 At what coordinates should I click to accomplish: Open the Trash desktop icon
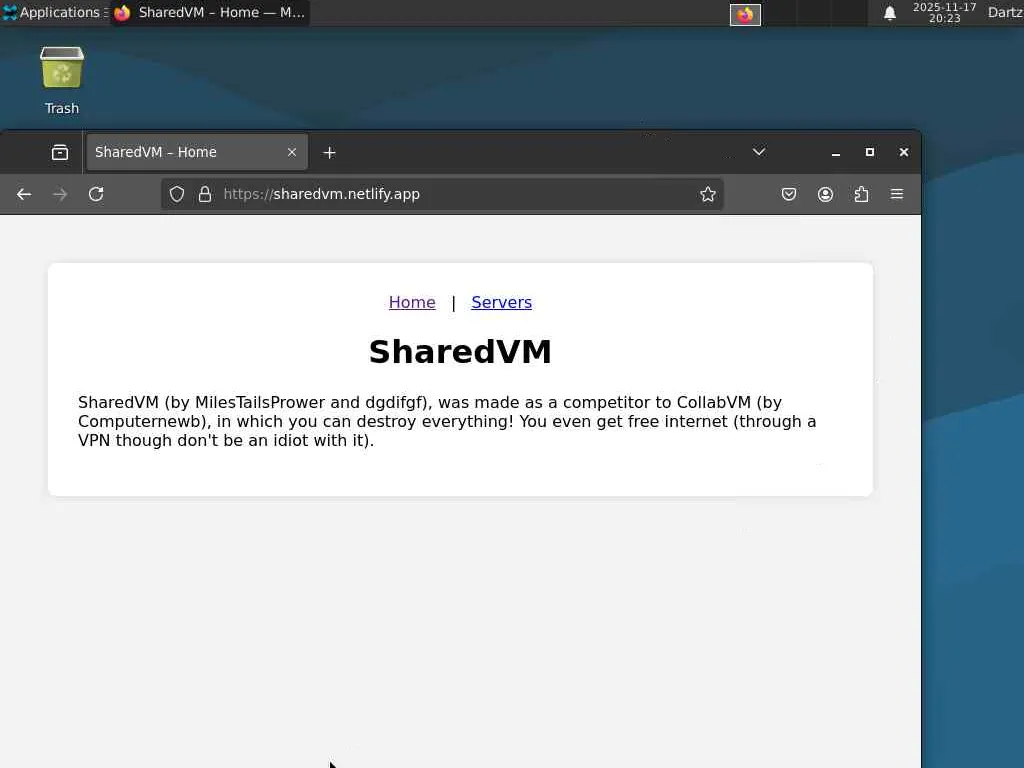62,80
